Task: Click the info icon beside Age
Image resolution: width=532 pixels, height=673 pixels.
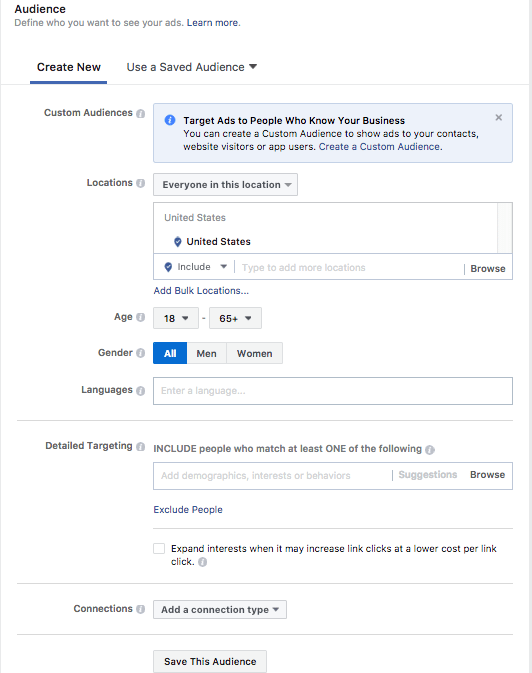Action: click(x=140, y=317)
